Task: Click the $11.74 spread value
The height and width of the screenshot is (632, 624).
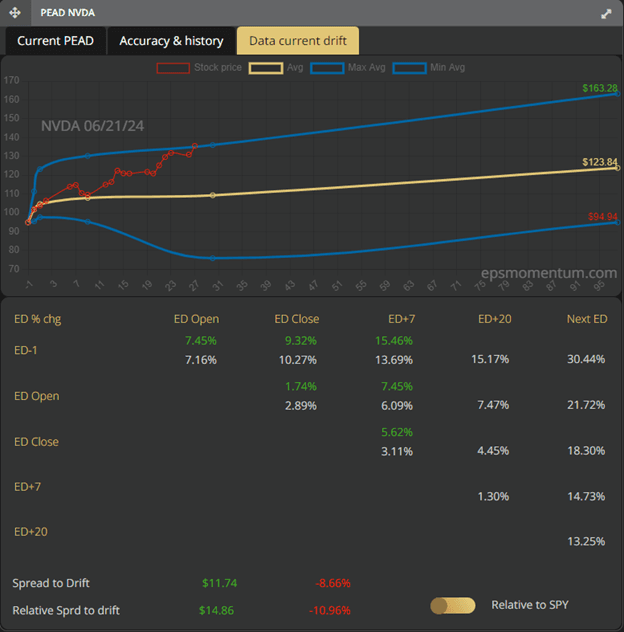Action: (220, 583)
